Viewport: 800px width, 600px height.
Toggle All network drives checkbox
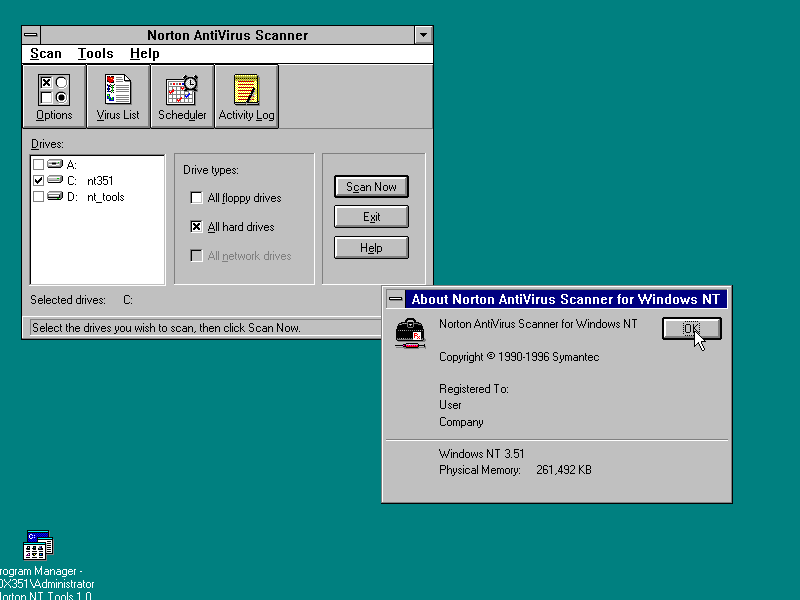[x=196, y=256]
